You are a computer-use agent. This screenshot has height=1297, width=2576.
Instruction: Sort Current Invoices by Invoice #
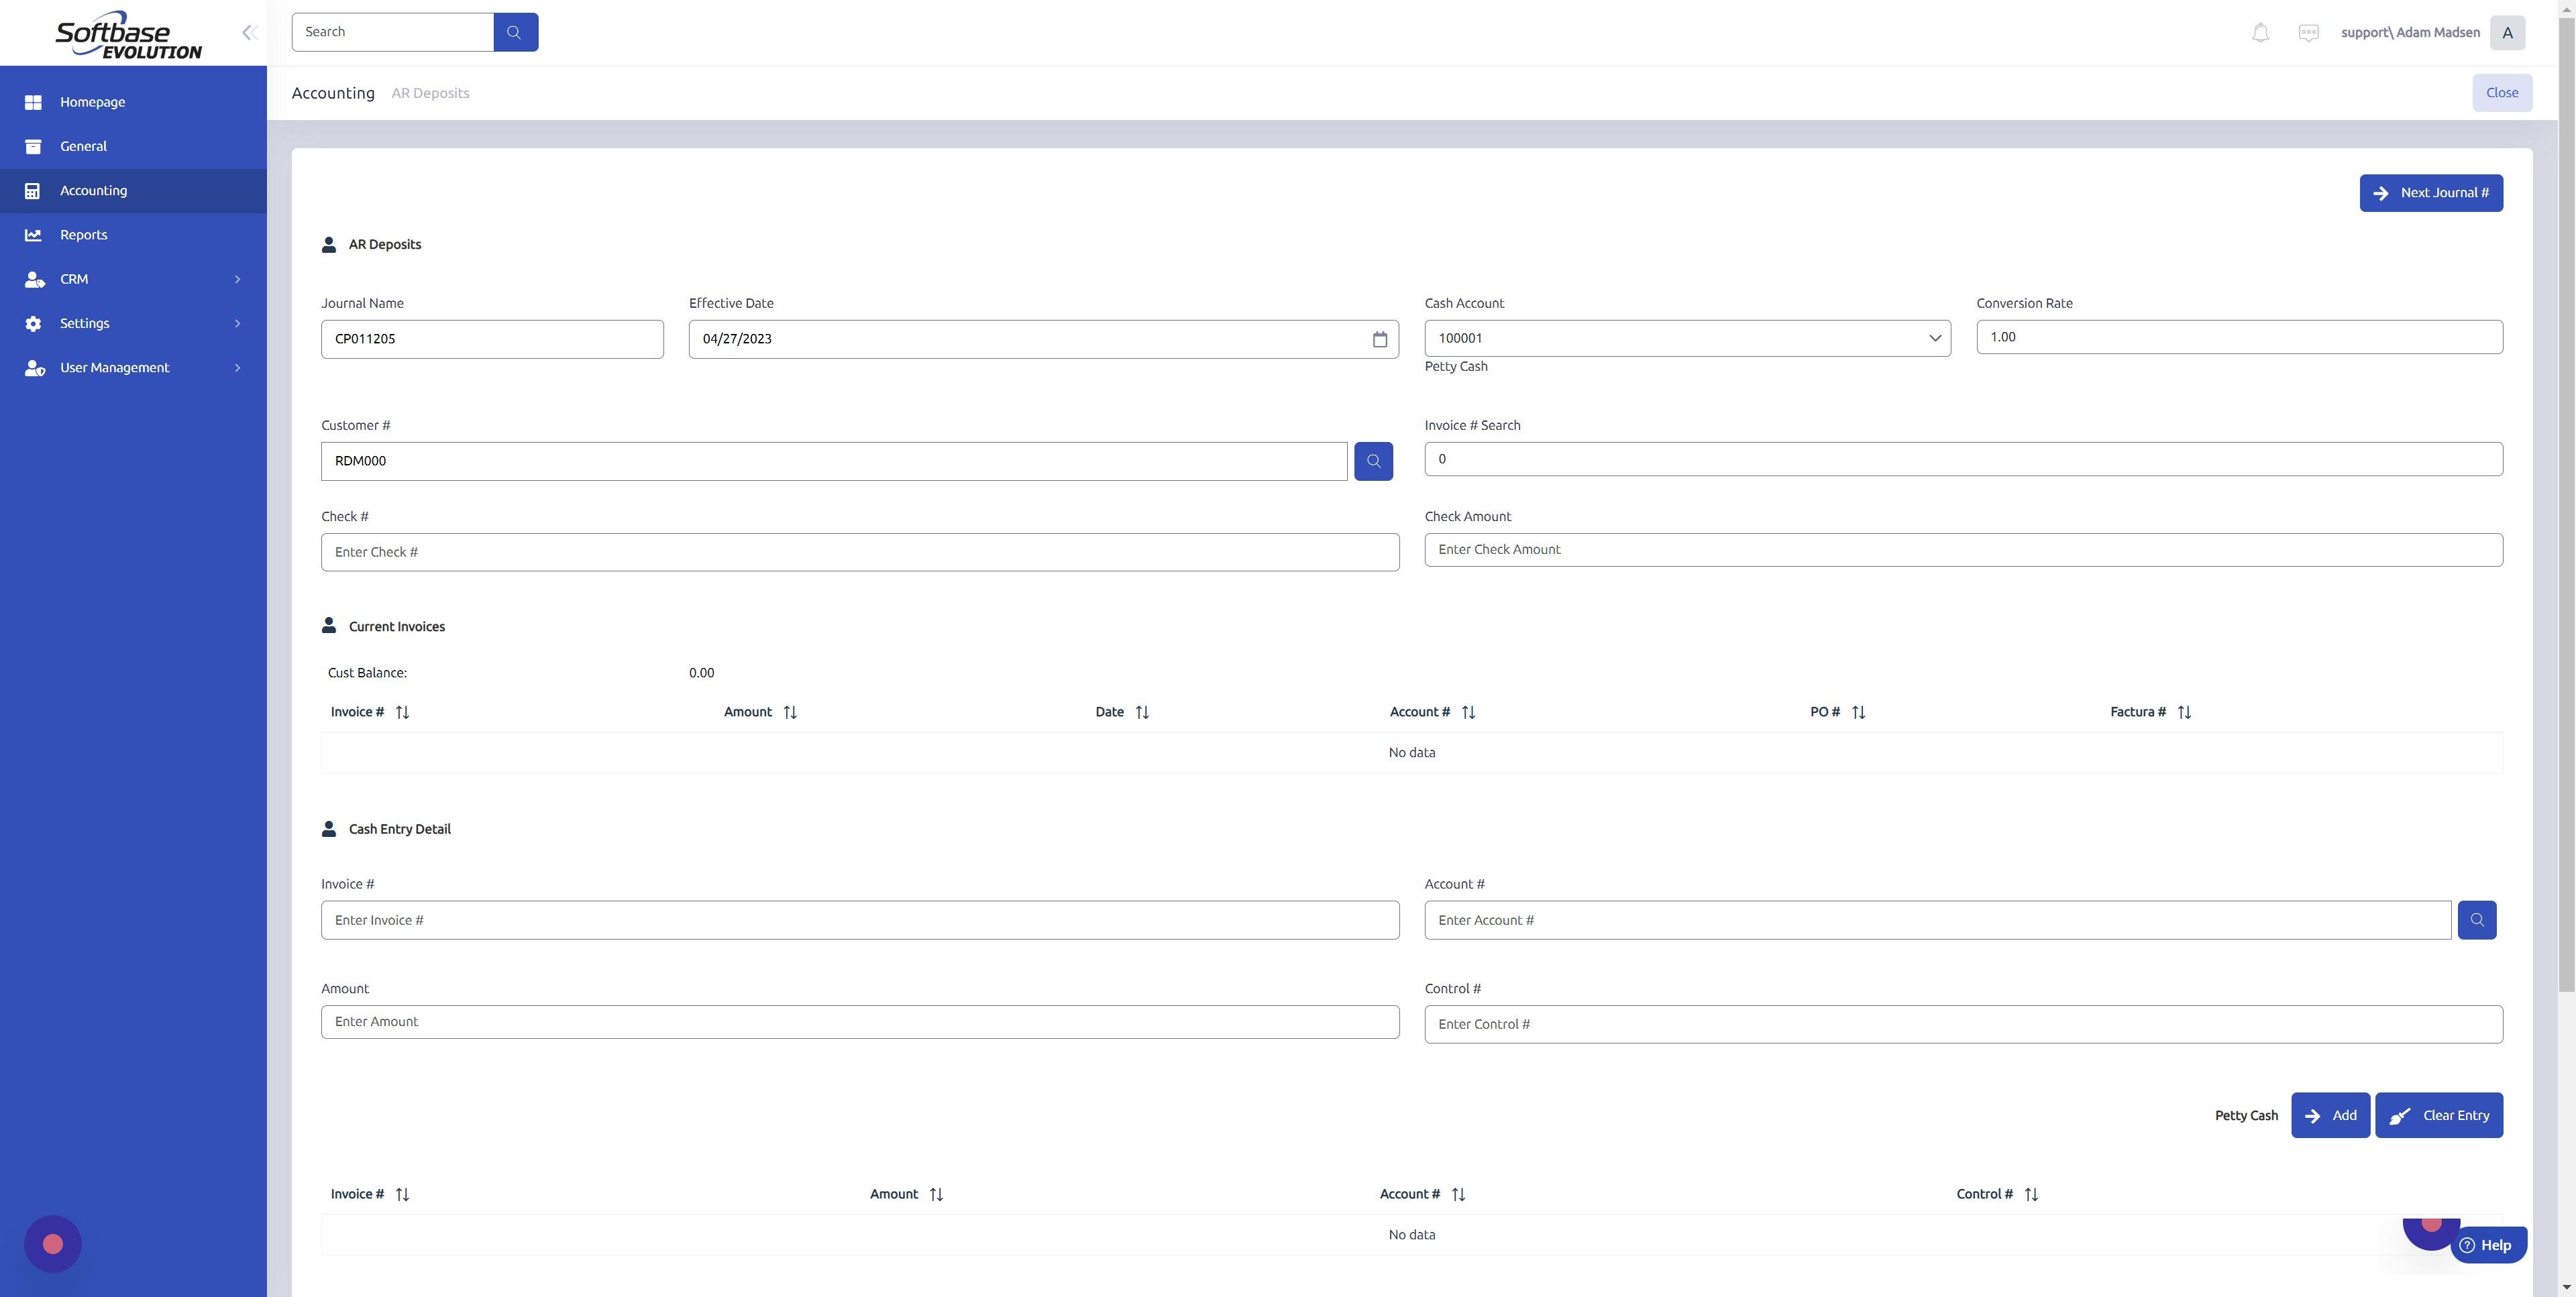pos(402,712)
